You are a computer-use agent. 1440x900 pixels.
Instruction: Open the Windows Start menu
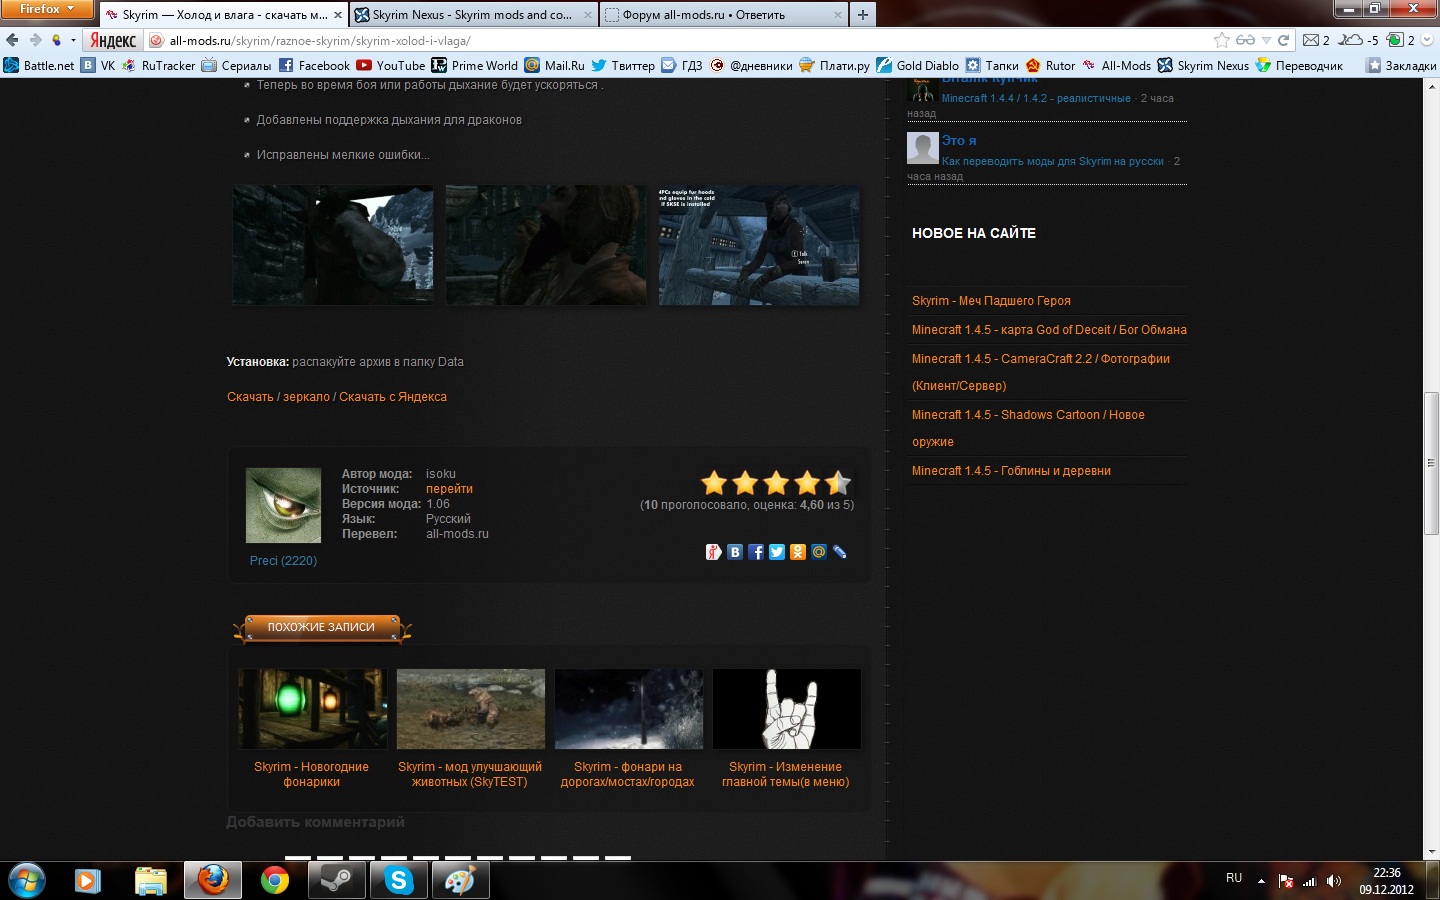pos(25,880)
